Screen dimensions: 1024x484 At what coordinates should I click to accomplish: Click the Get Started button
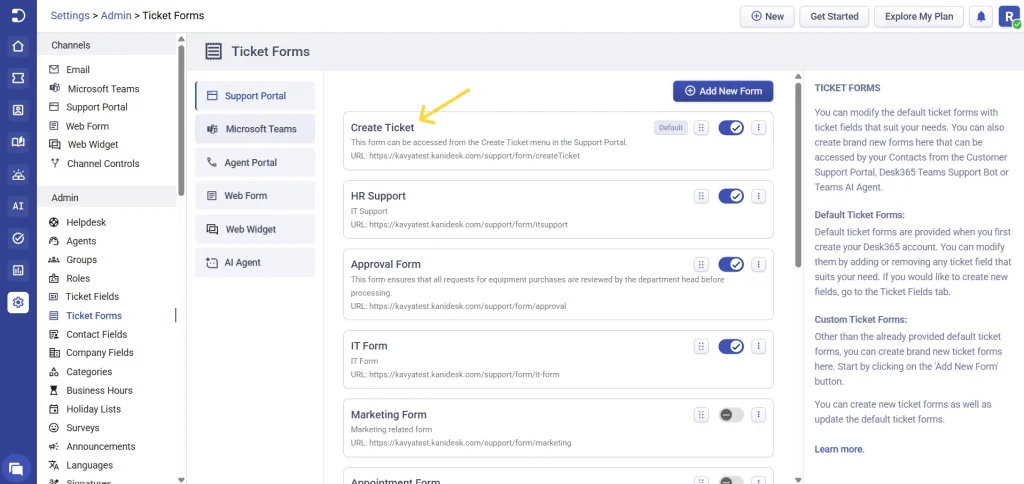tap(834, 16)
